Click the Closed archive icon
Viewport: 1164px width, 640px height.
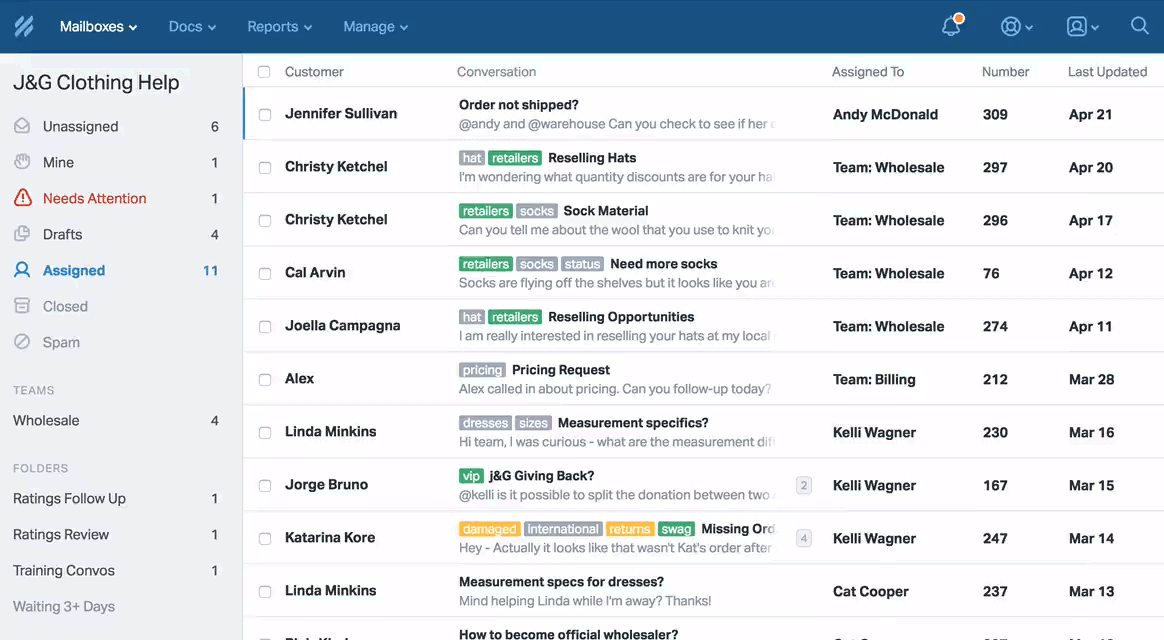click(22, 306)
